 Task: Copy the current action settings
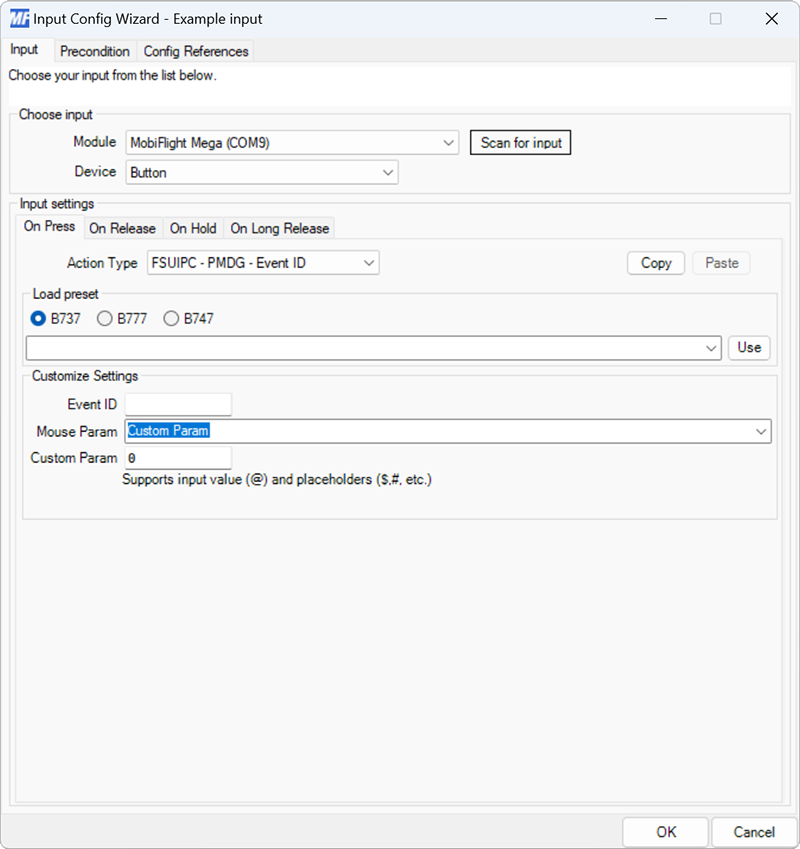(x=655, y=262)
